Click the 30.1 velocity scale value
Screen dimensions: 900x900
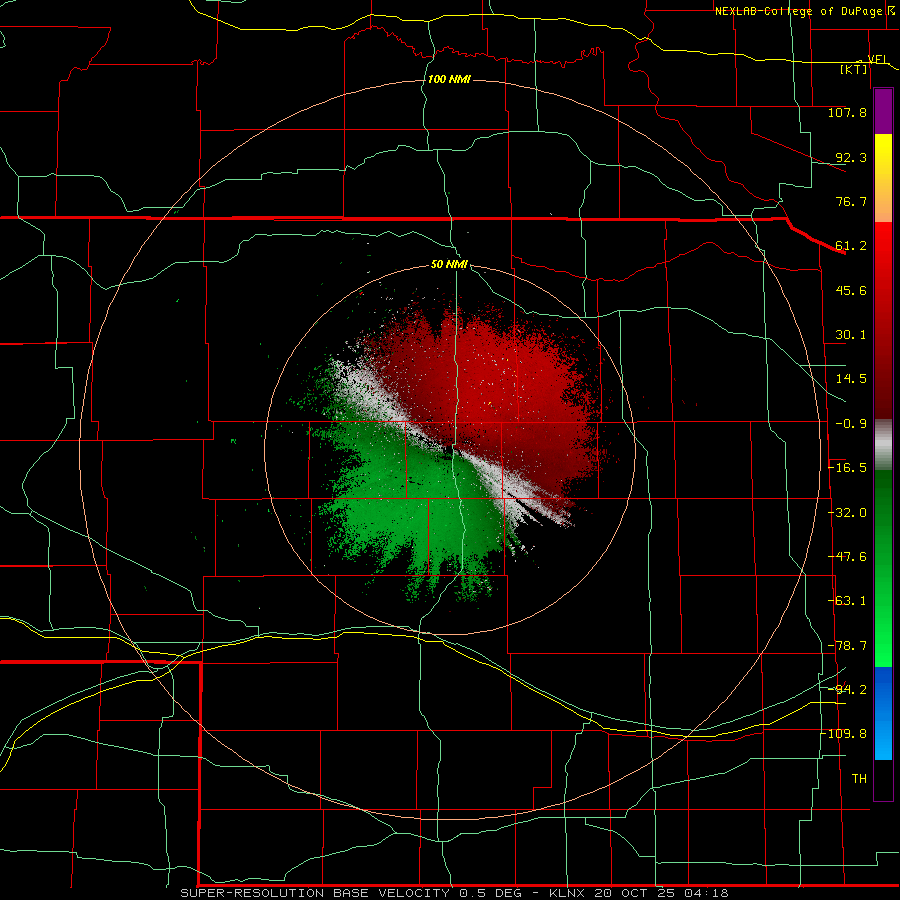click(851, 335)
